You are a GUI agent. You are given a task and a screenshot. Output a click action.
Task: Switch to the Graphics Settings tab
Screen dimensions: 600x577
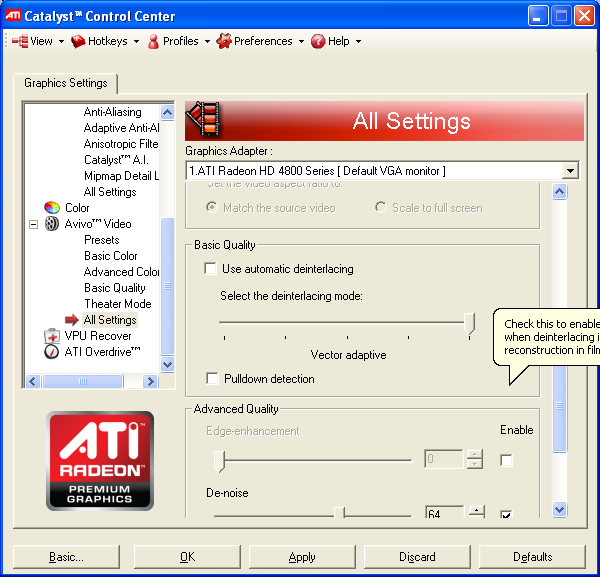point(66,84)
